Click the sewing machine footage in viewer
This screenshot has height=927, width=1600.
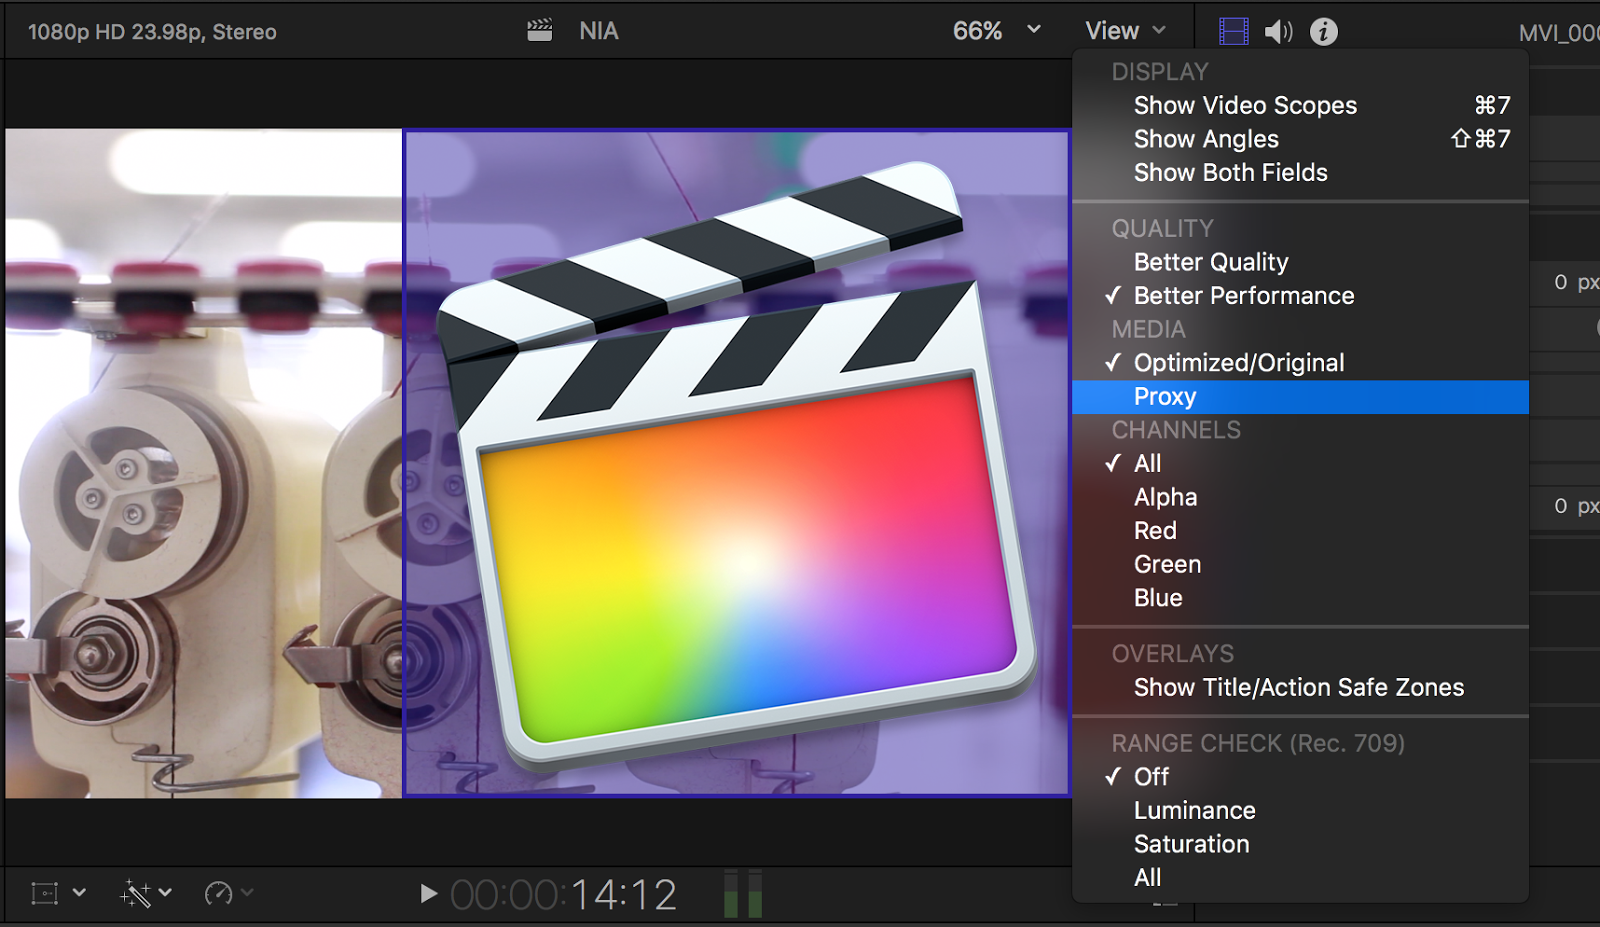204,463
